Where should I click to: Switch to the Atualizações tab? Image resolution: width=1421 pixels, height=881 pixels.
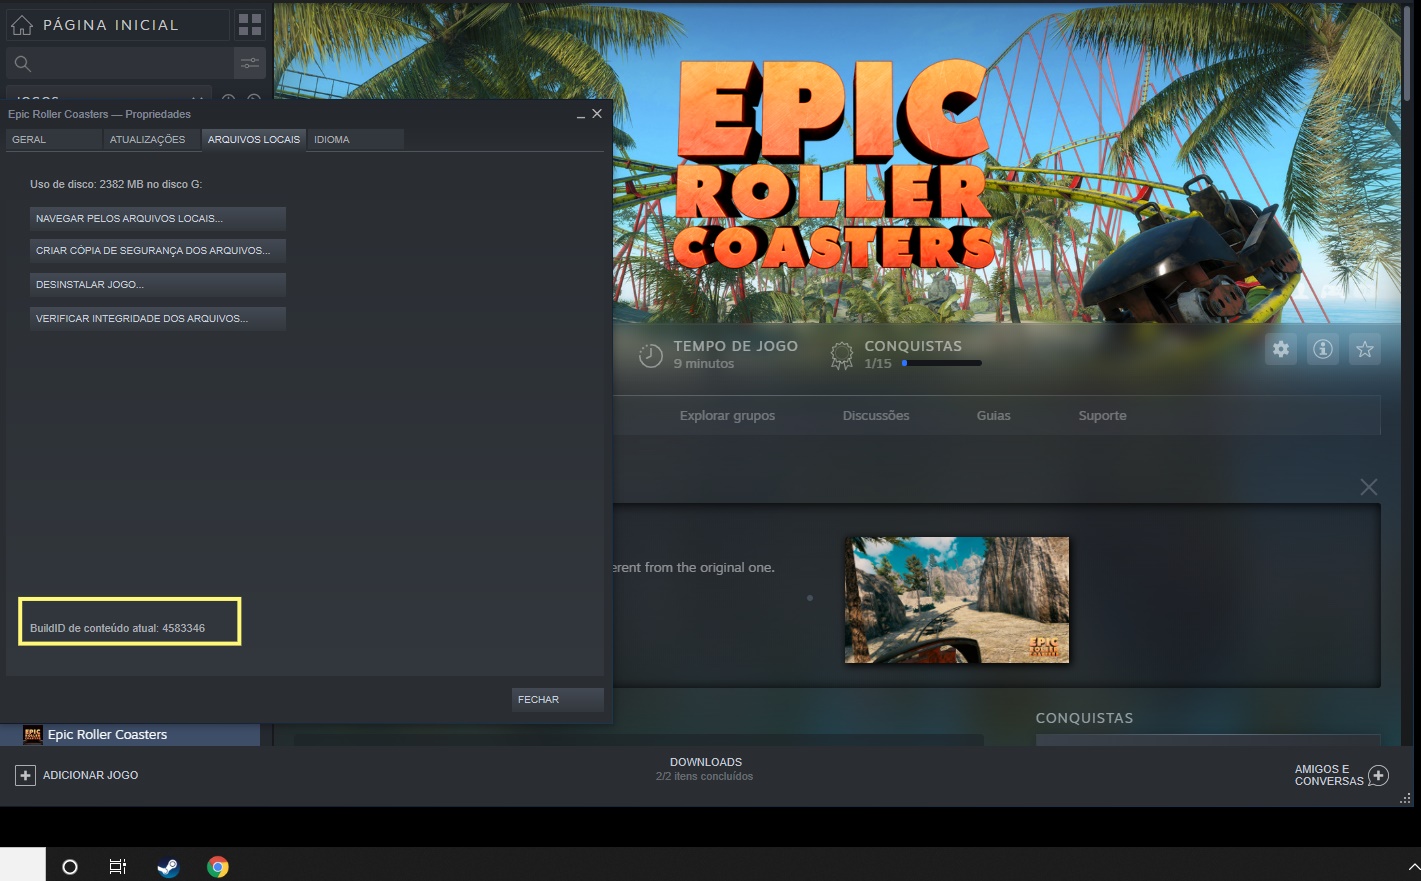[x=152, y=140]
